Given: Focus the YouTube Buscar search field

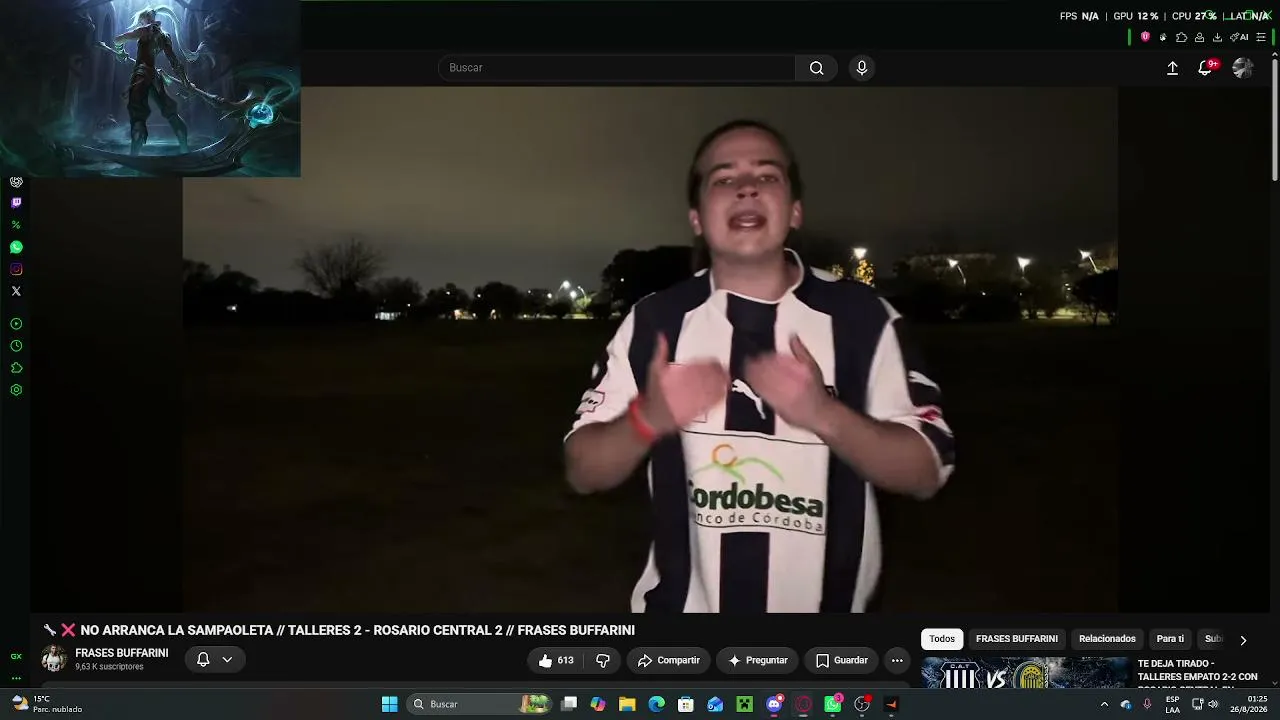Looking at the screenshot, I should coord(616,68).
